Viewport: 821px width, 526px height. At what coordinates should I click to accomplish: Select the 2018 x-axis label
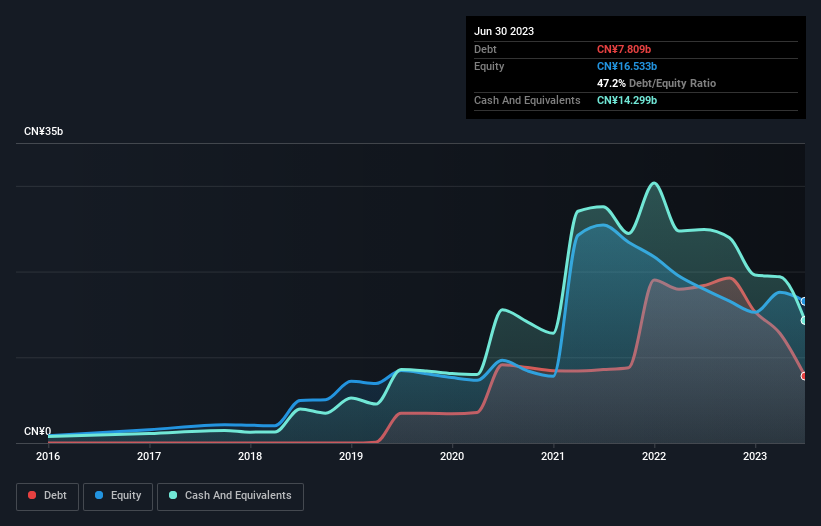tap(250, 456)
